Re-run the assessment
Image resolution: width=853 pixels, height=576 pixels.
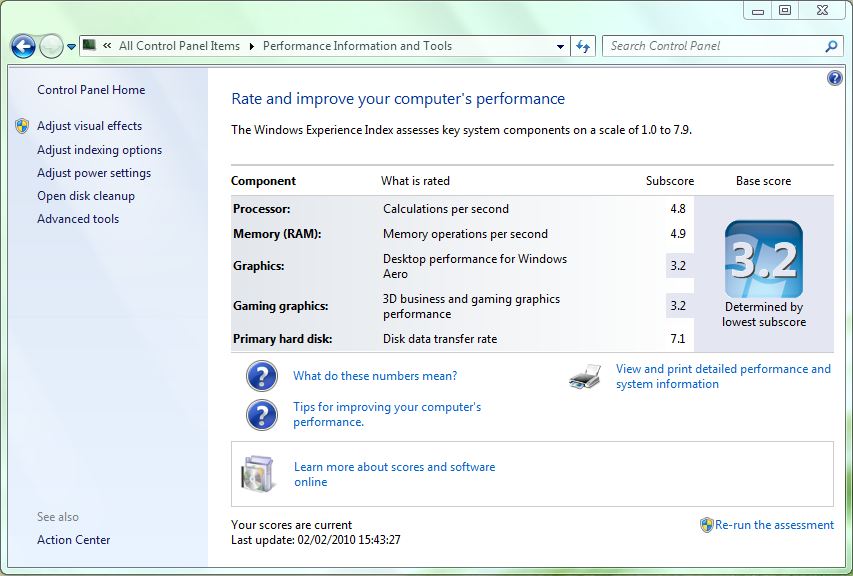[774, 525]
